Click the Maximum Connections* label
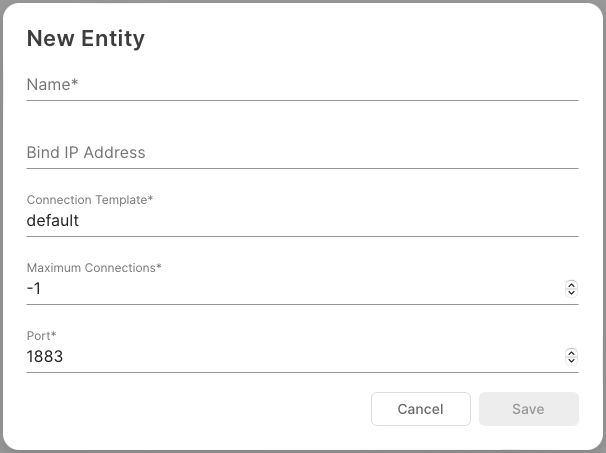This screenshot has height=453, width=606. [94, 268]
